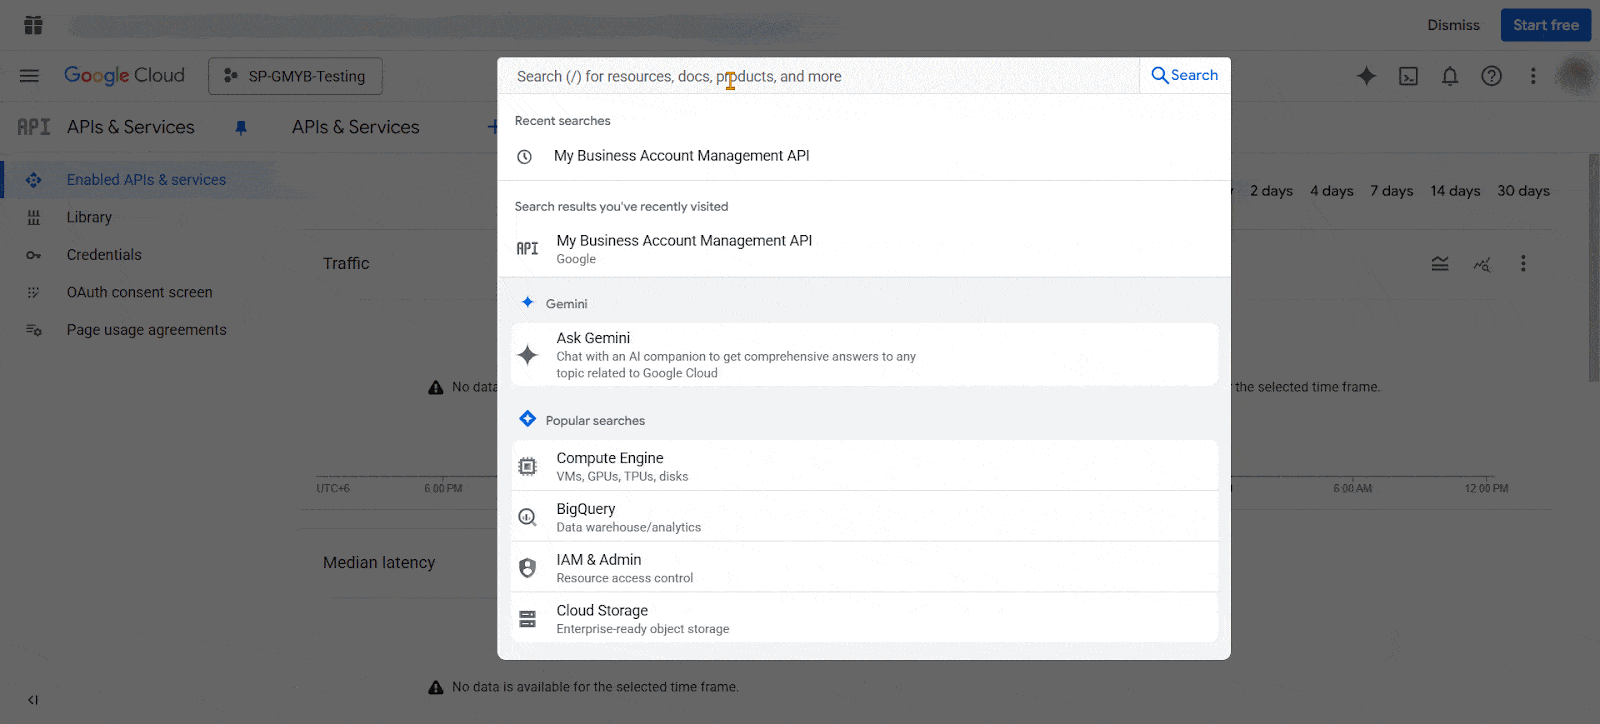The height and width of the screenshot is (724, 1600).
Task: Click the clock icon beside recent search
Action: coord(524,157)
